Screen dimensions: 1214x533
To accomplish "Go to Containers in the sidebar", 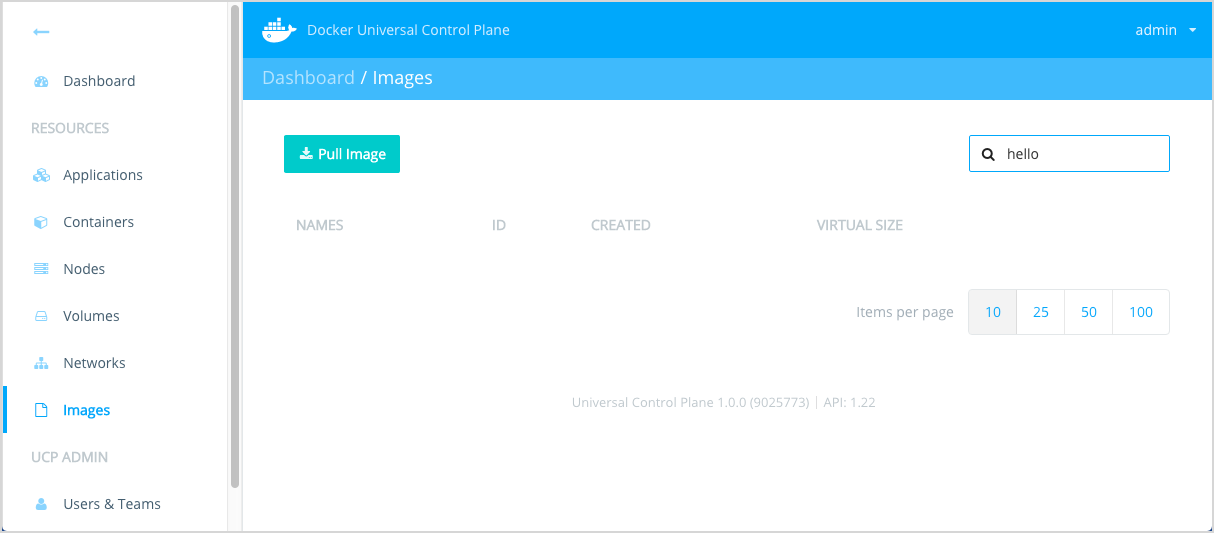I will pyautogui.click(x=98, y=222).
